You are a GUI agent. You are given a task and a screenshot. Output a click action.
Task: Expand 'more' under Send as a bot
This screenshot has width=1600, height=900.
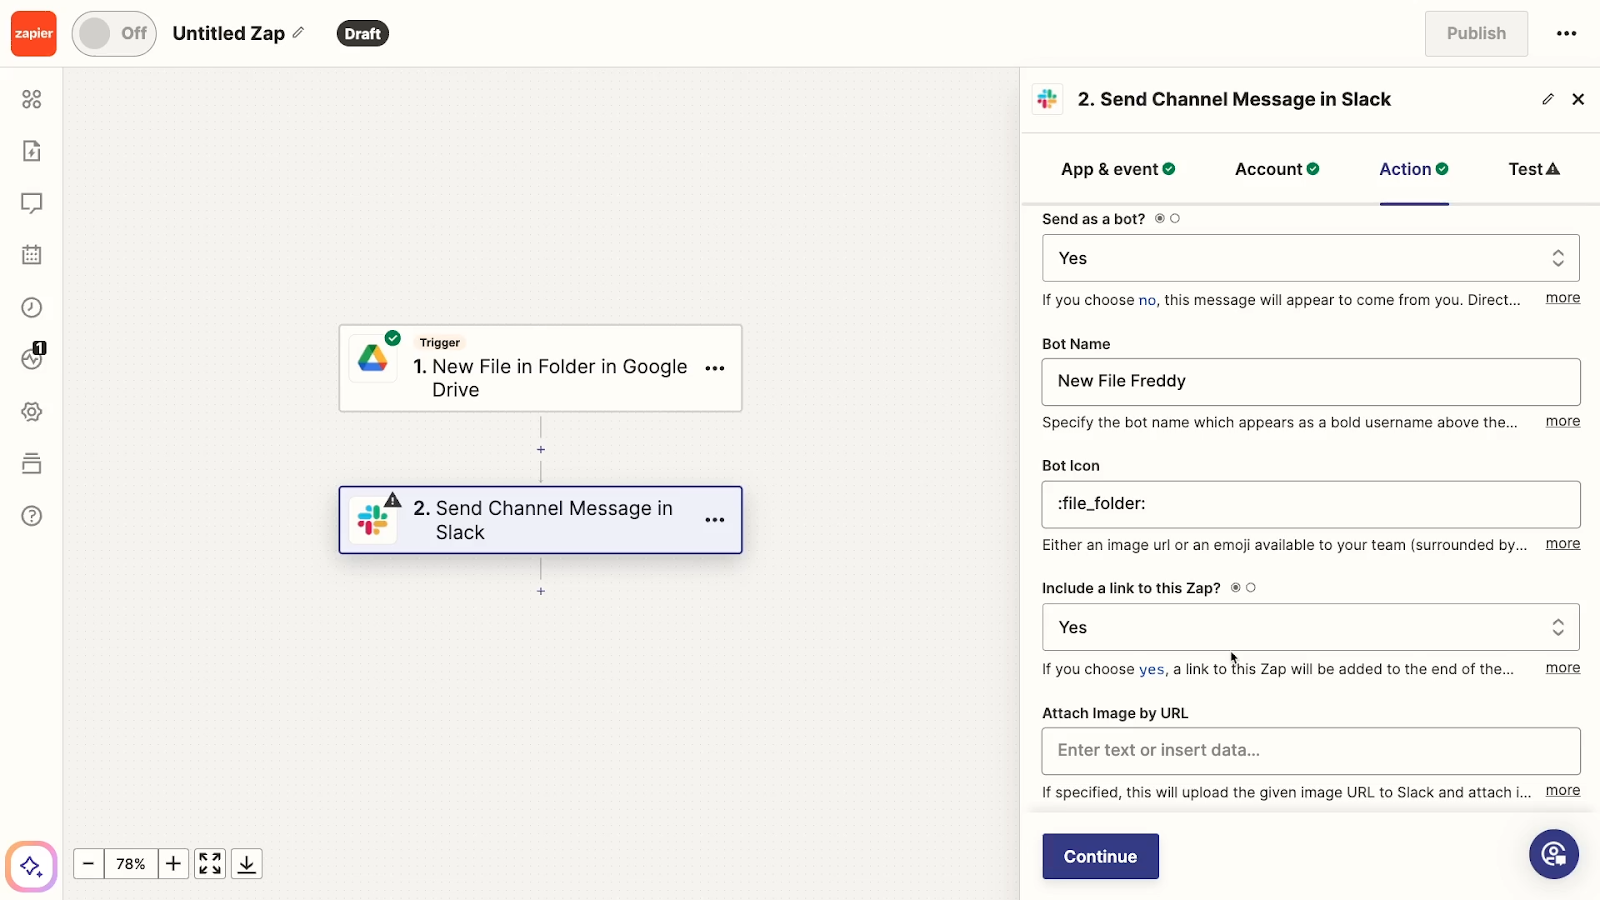(1563, 298)
